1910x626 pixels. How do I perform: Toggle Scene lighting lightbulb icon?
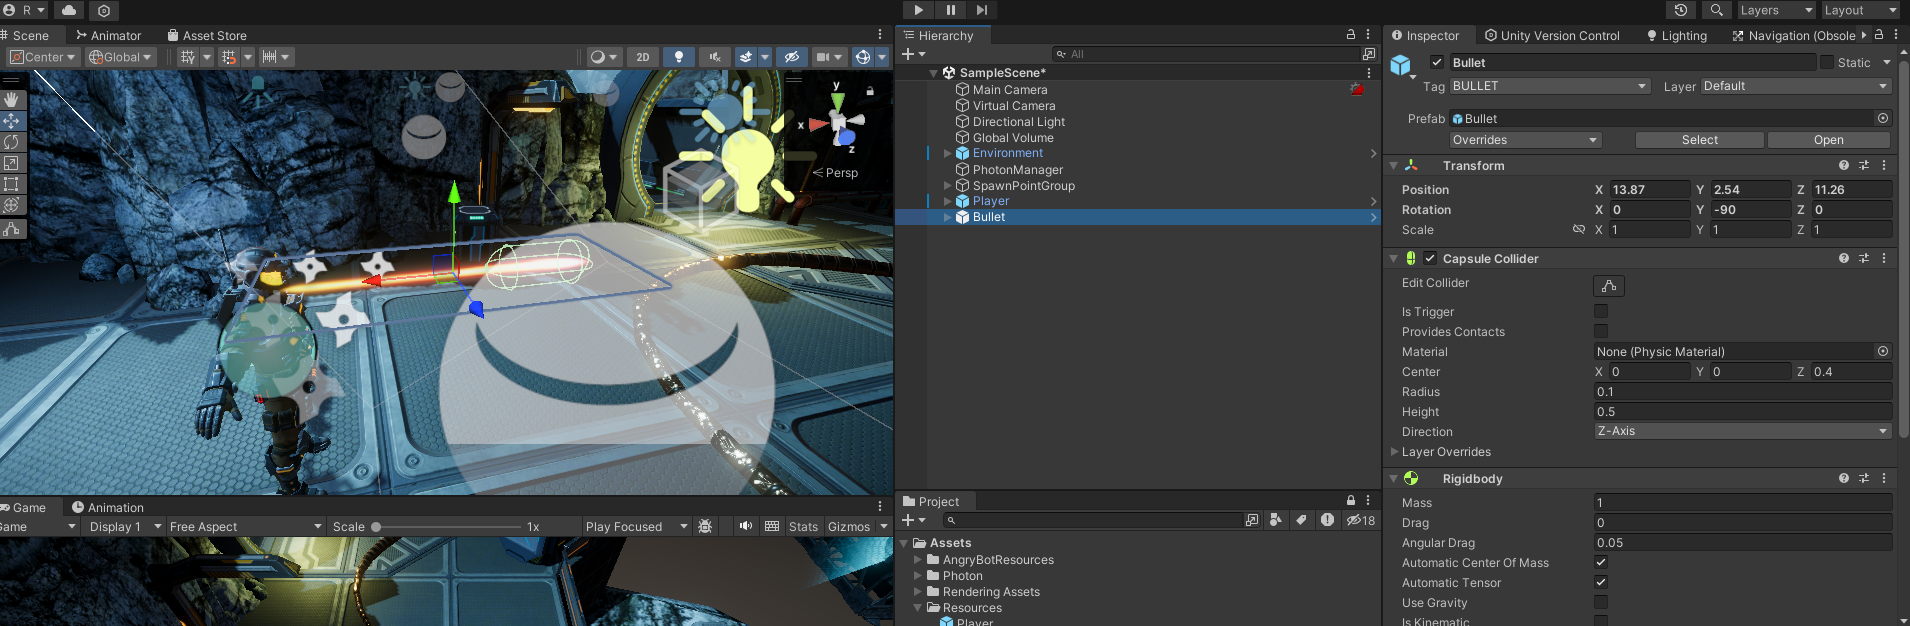pyautogui.click(x=679, y=57)
